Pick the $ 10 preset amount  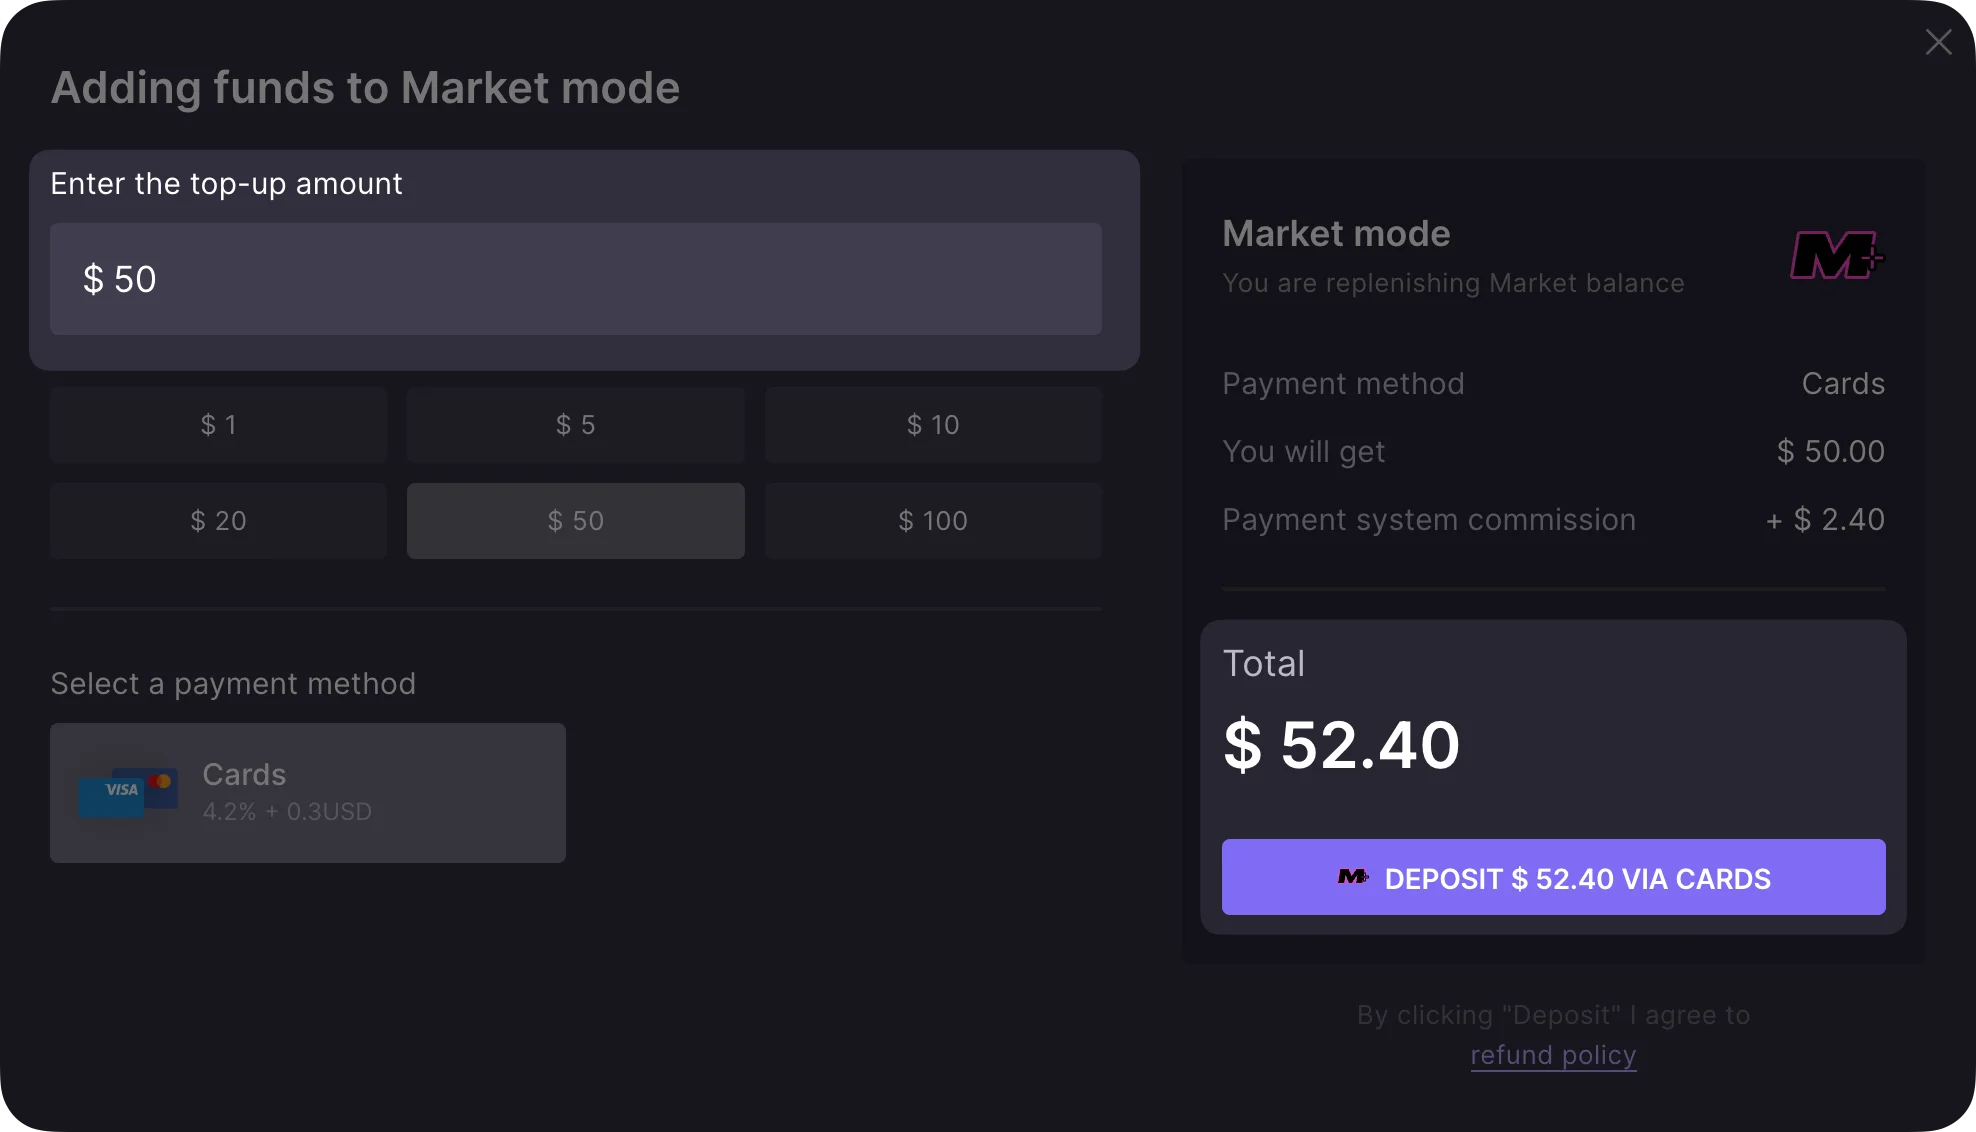[x=933, y=425]
